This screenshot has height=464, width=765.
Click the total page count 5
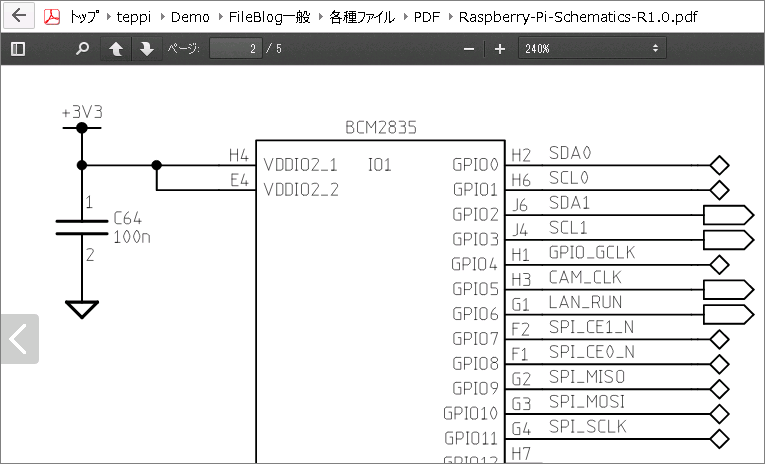279,48
